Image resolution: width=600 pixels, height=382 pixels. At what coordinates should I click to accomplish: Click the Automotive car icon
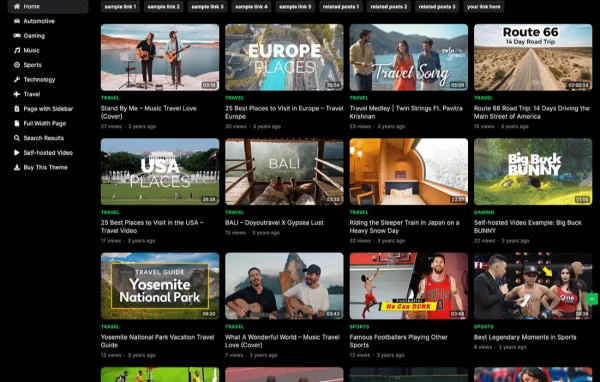tap(17, 21)
